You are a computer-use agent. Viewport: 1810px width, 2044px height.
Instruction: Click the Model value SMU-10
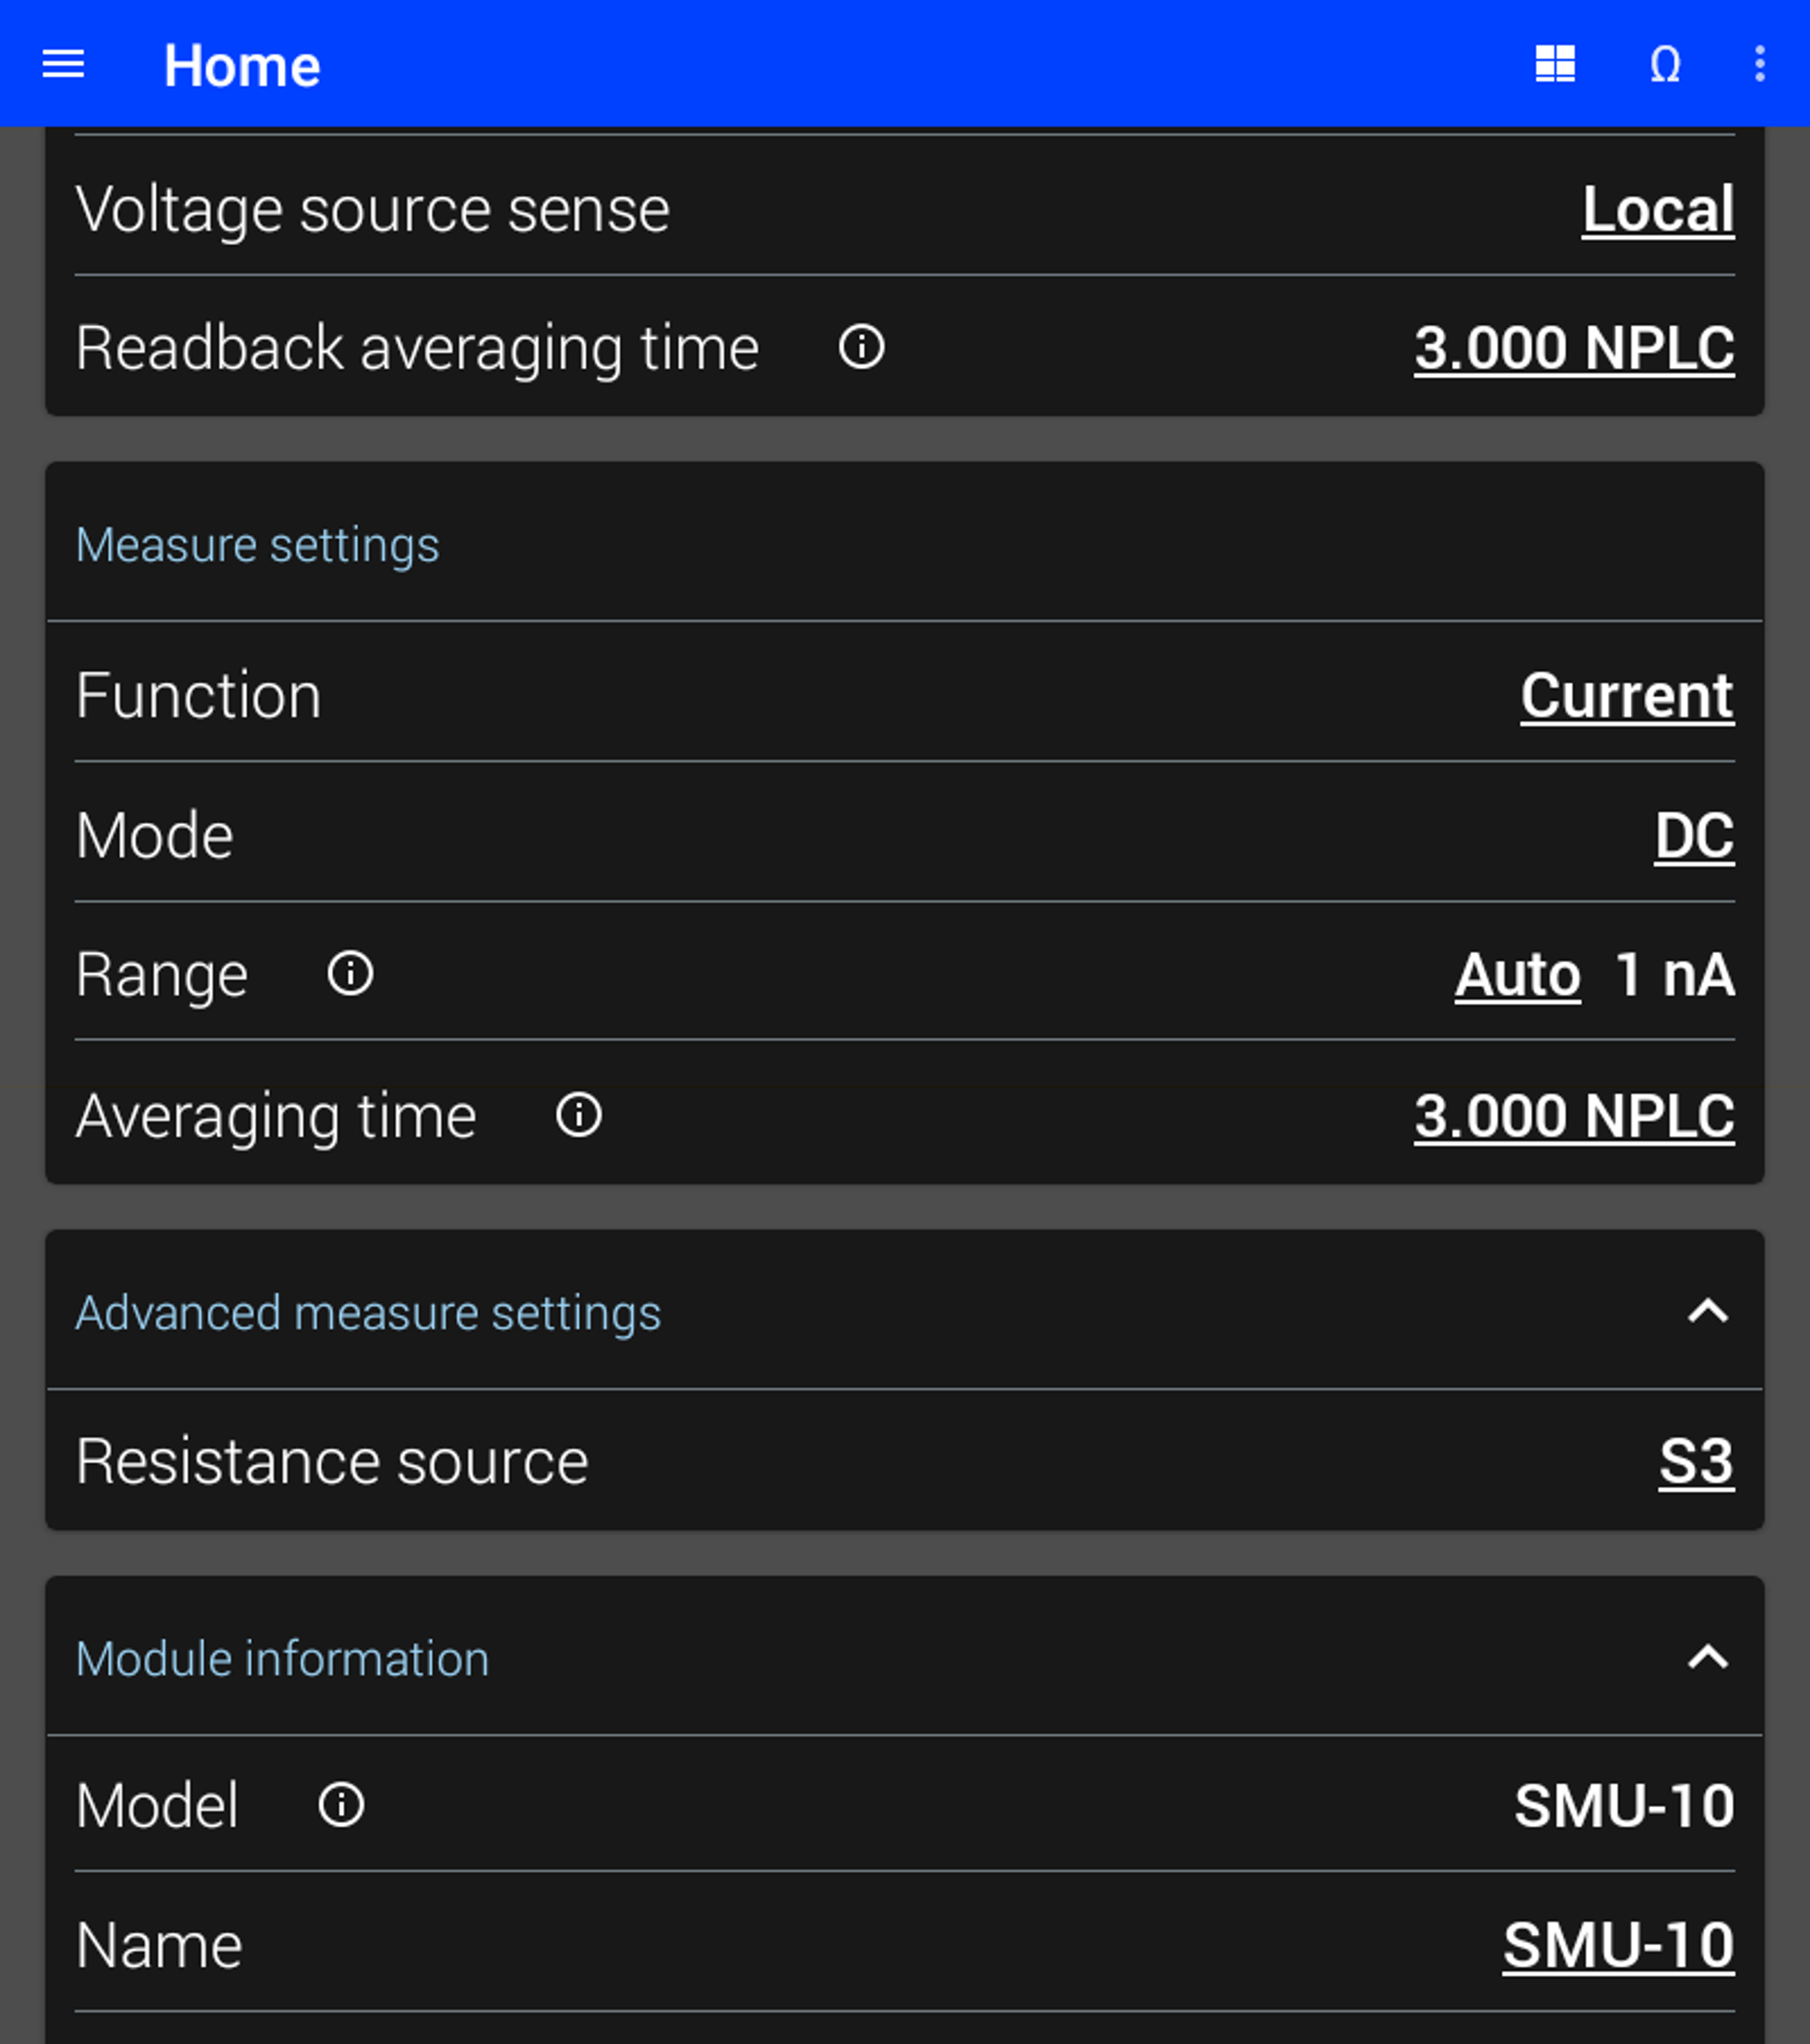tap(1624, 1806)
